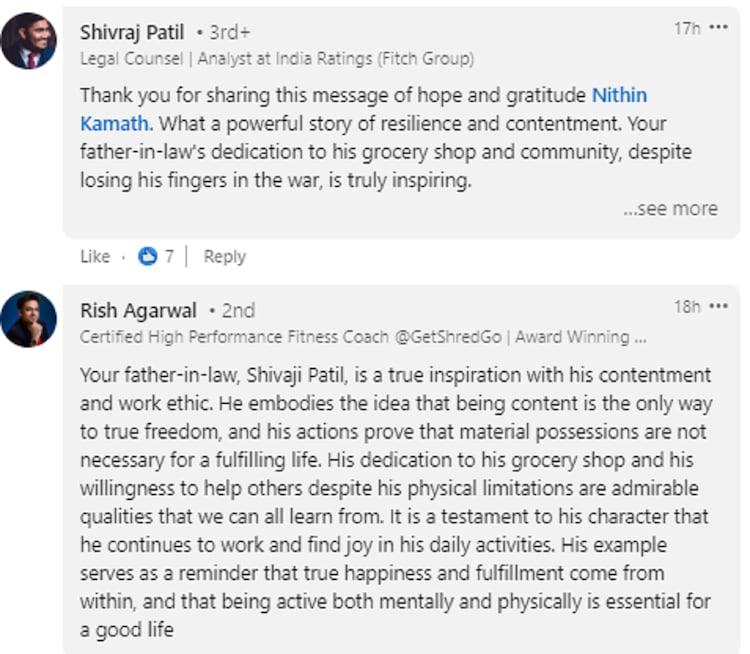This screenshot has width=750, height=654.
Task: Open Shivraj Patil's profile picture
Action: click(28, 42)
